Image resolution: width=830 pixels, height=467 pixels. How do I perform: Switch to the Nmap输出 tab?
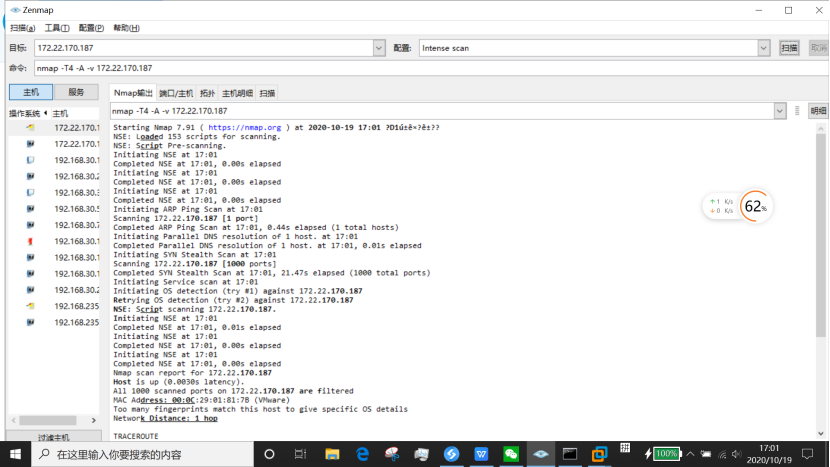(133, 93)
